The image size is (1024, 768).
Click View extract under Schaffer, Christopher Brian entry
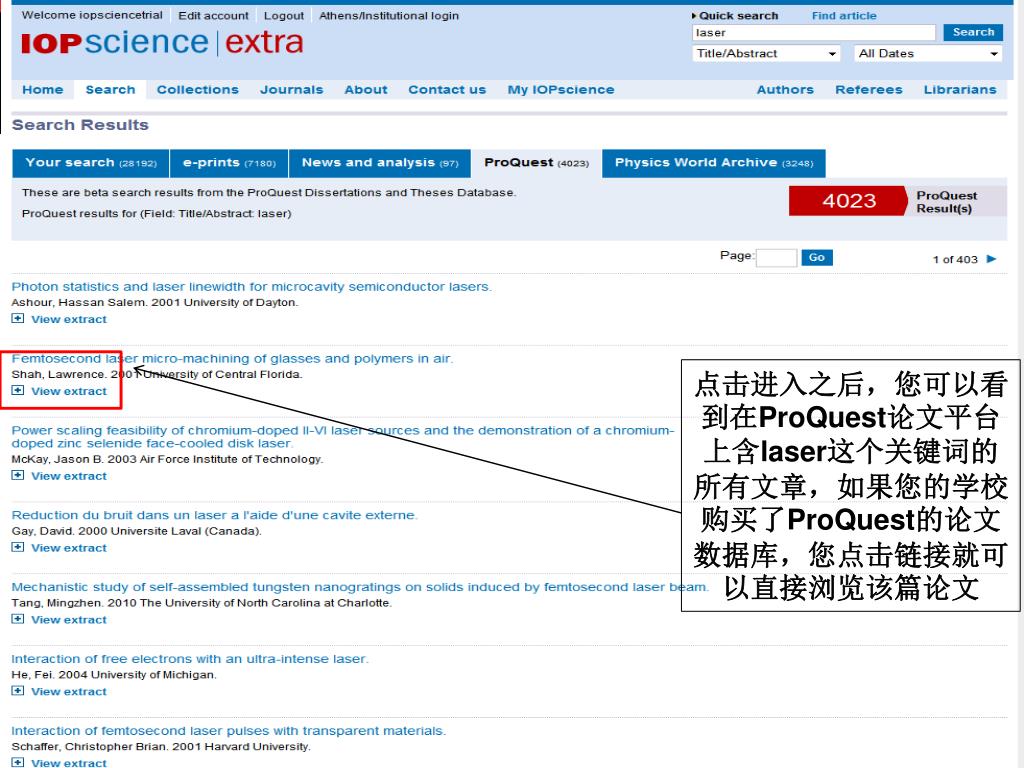point(69,762)
